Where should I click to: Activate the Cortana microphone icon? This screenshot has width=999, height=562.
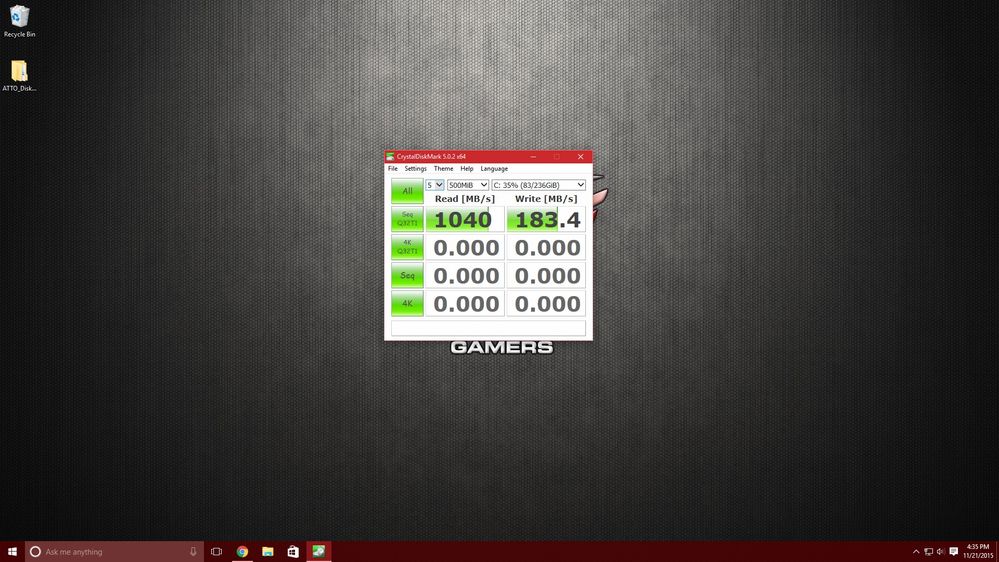(x=193, y=552)
